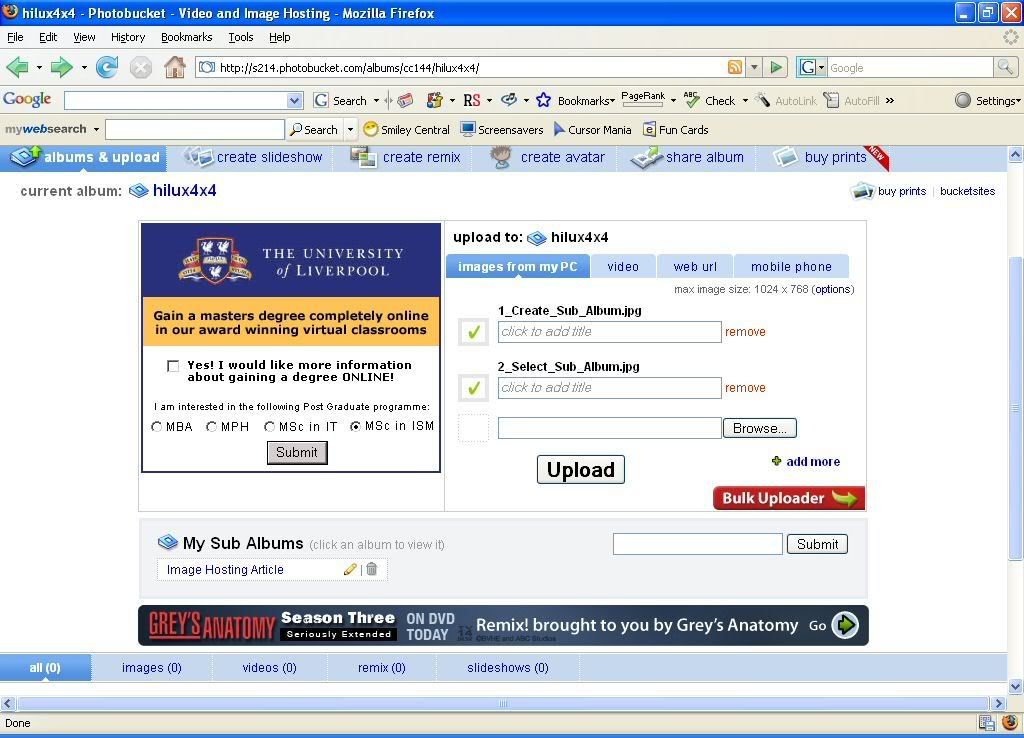Click the PageRank indicator in Google toolbar
This screenshot has width=1024, height=738.
(x=643, y=99)
